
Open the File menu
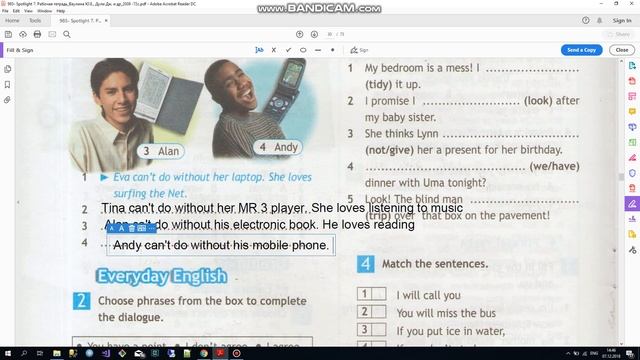pyautogui.click(x=5, y=11)
